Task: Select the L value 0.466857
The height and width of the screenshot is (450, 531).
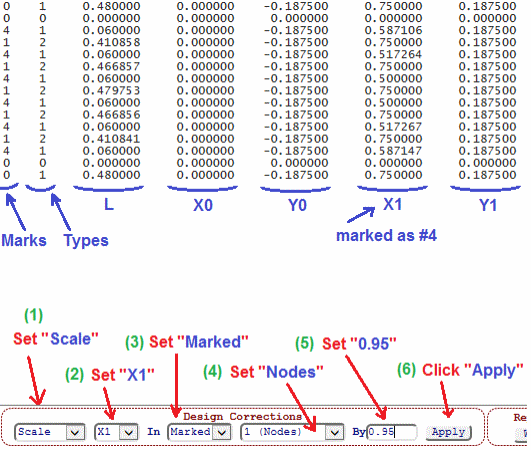Action: 111,66
